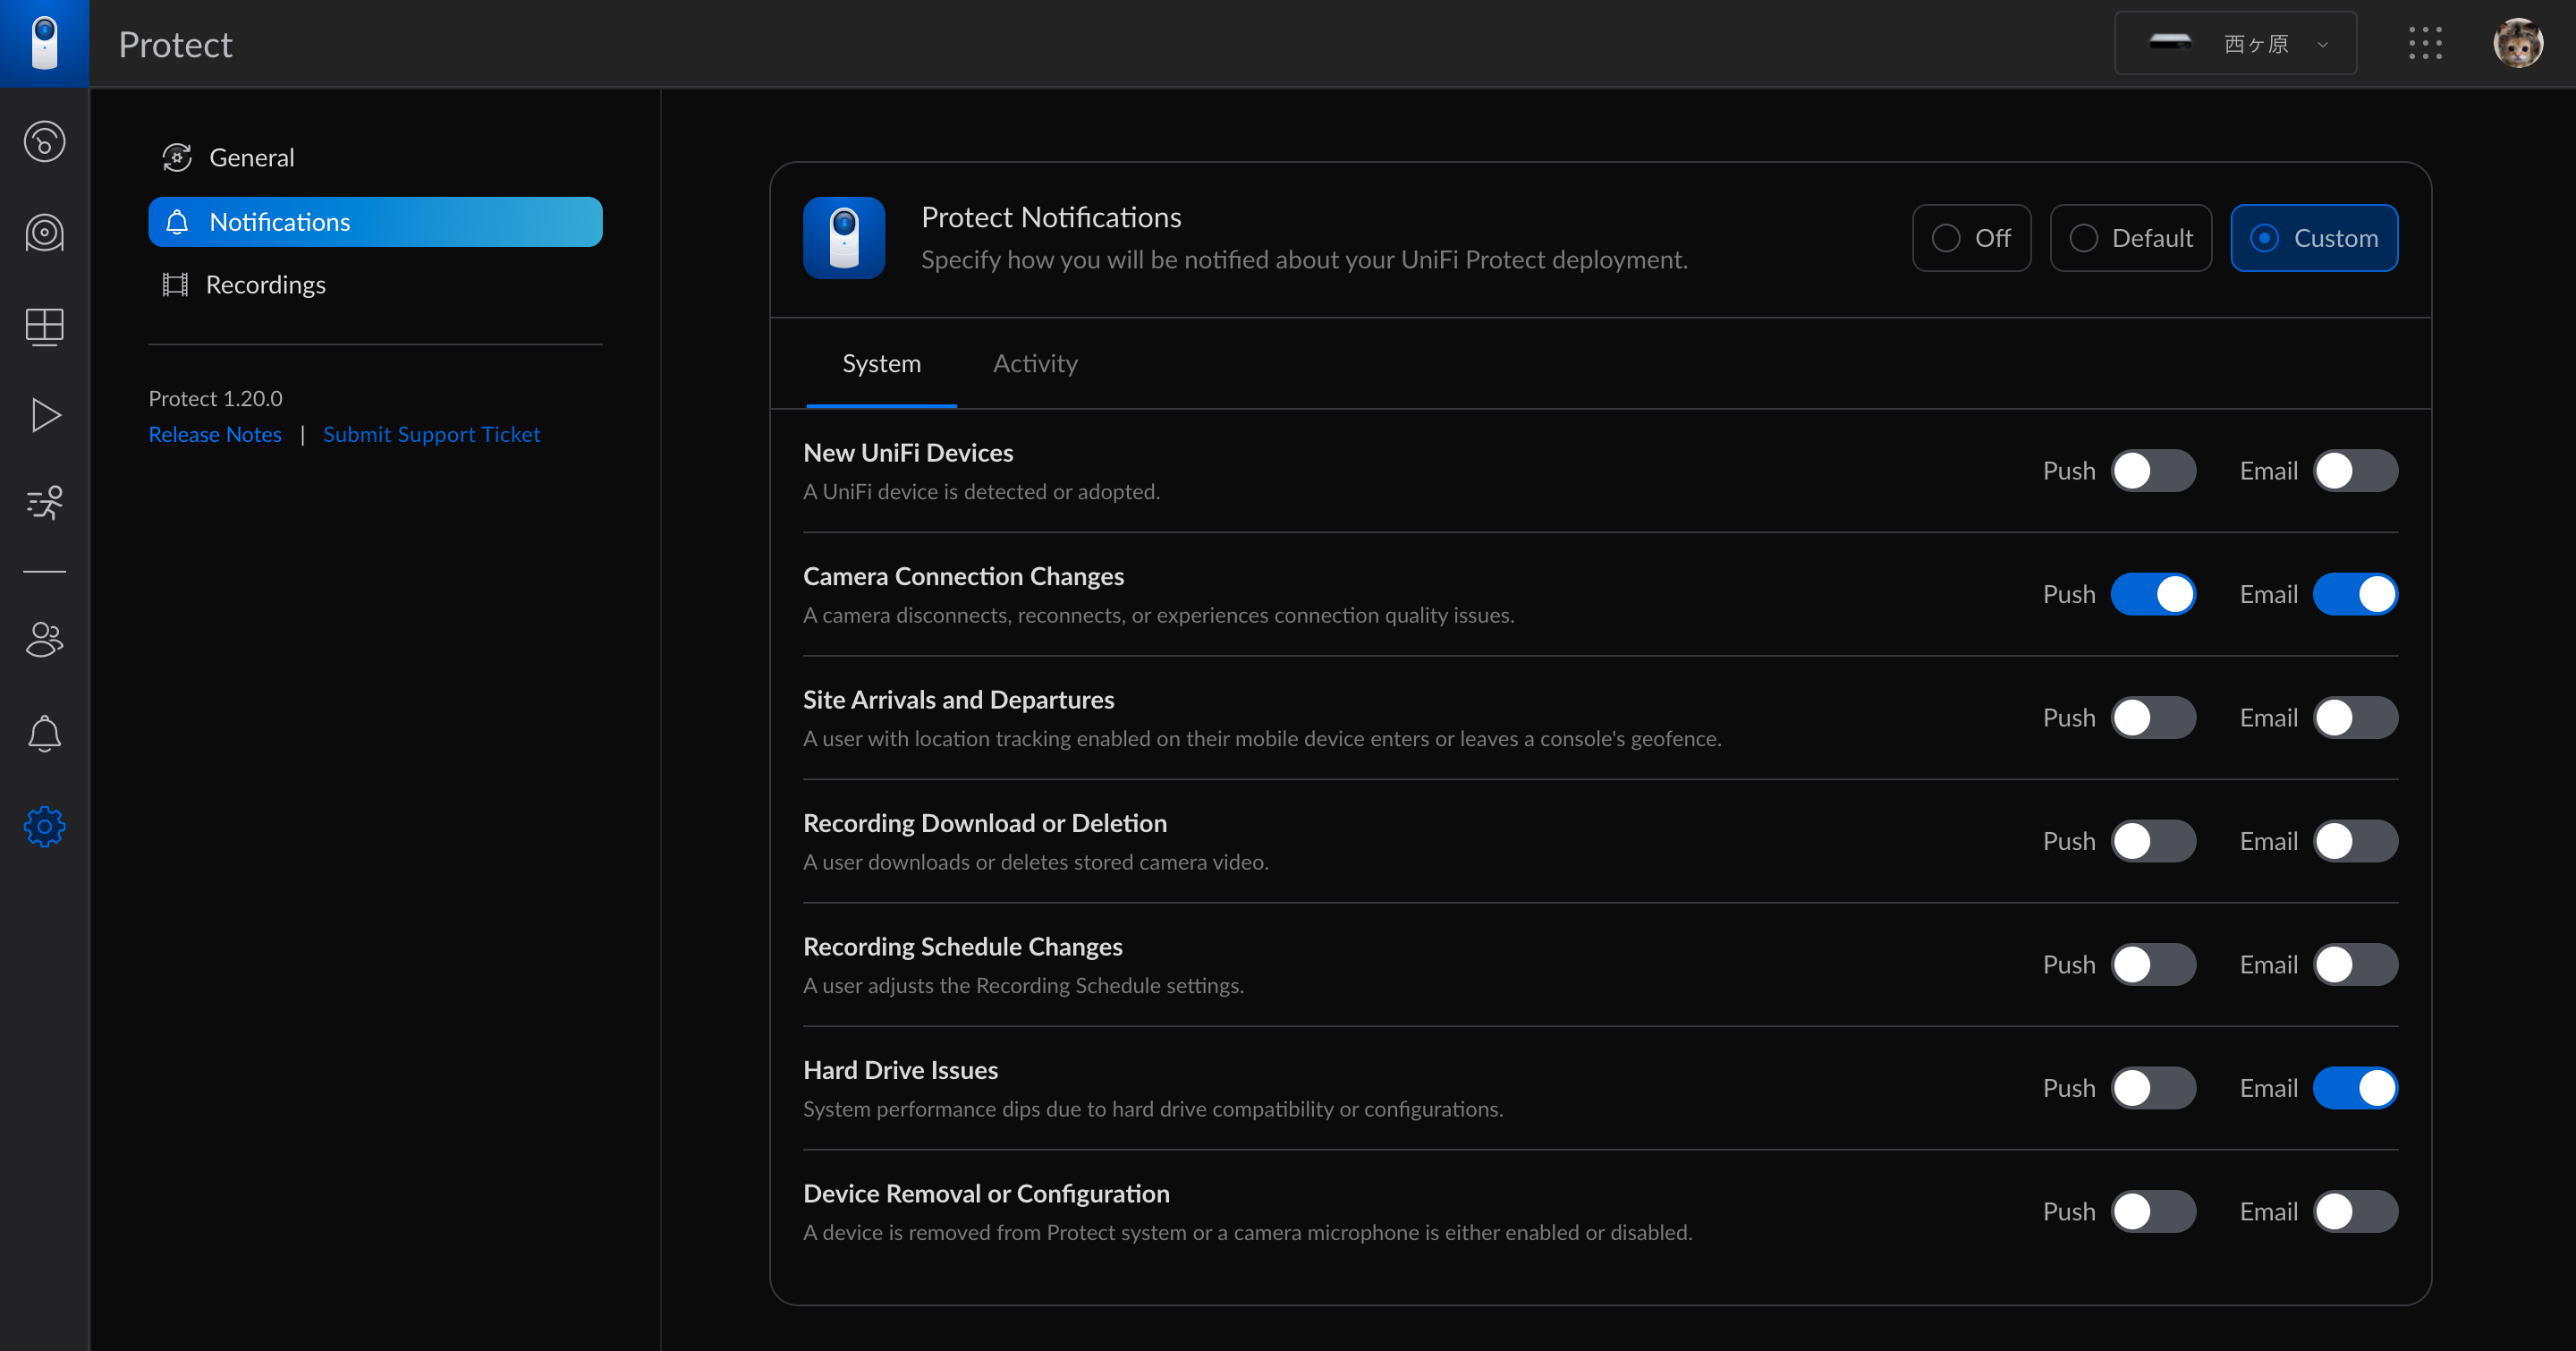The image size is (2576, 1351).
Task: Click the Protect title in the header
Action: tap(175, 44)
